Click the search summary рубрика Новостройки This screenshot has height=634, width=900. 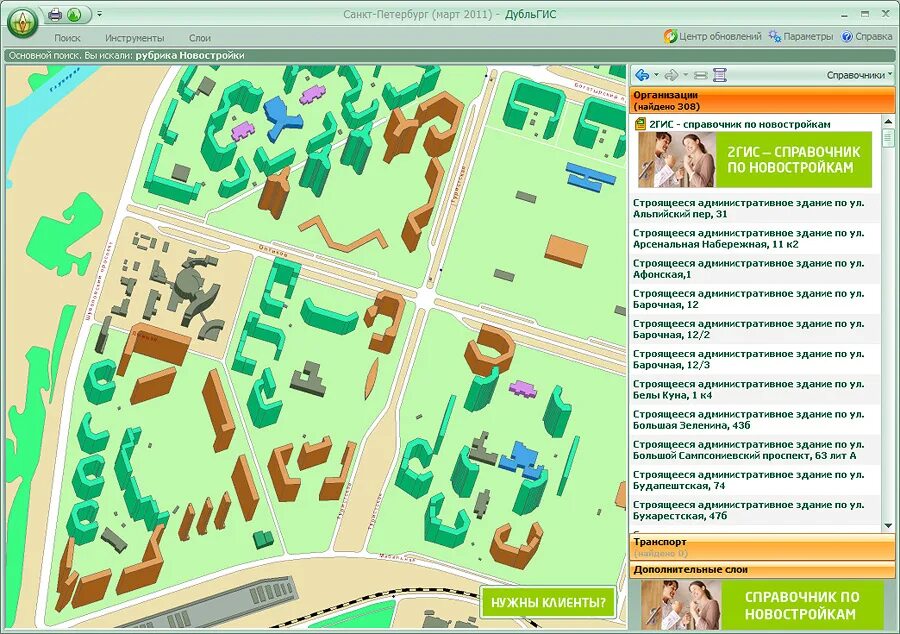190,56
